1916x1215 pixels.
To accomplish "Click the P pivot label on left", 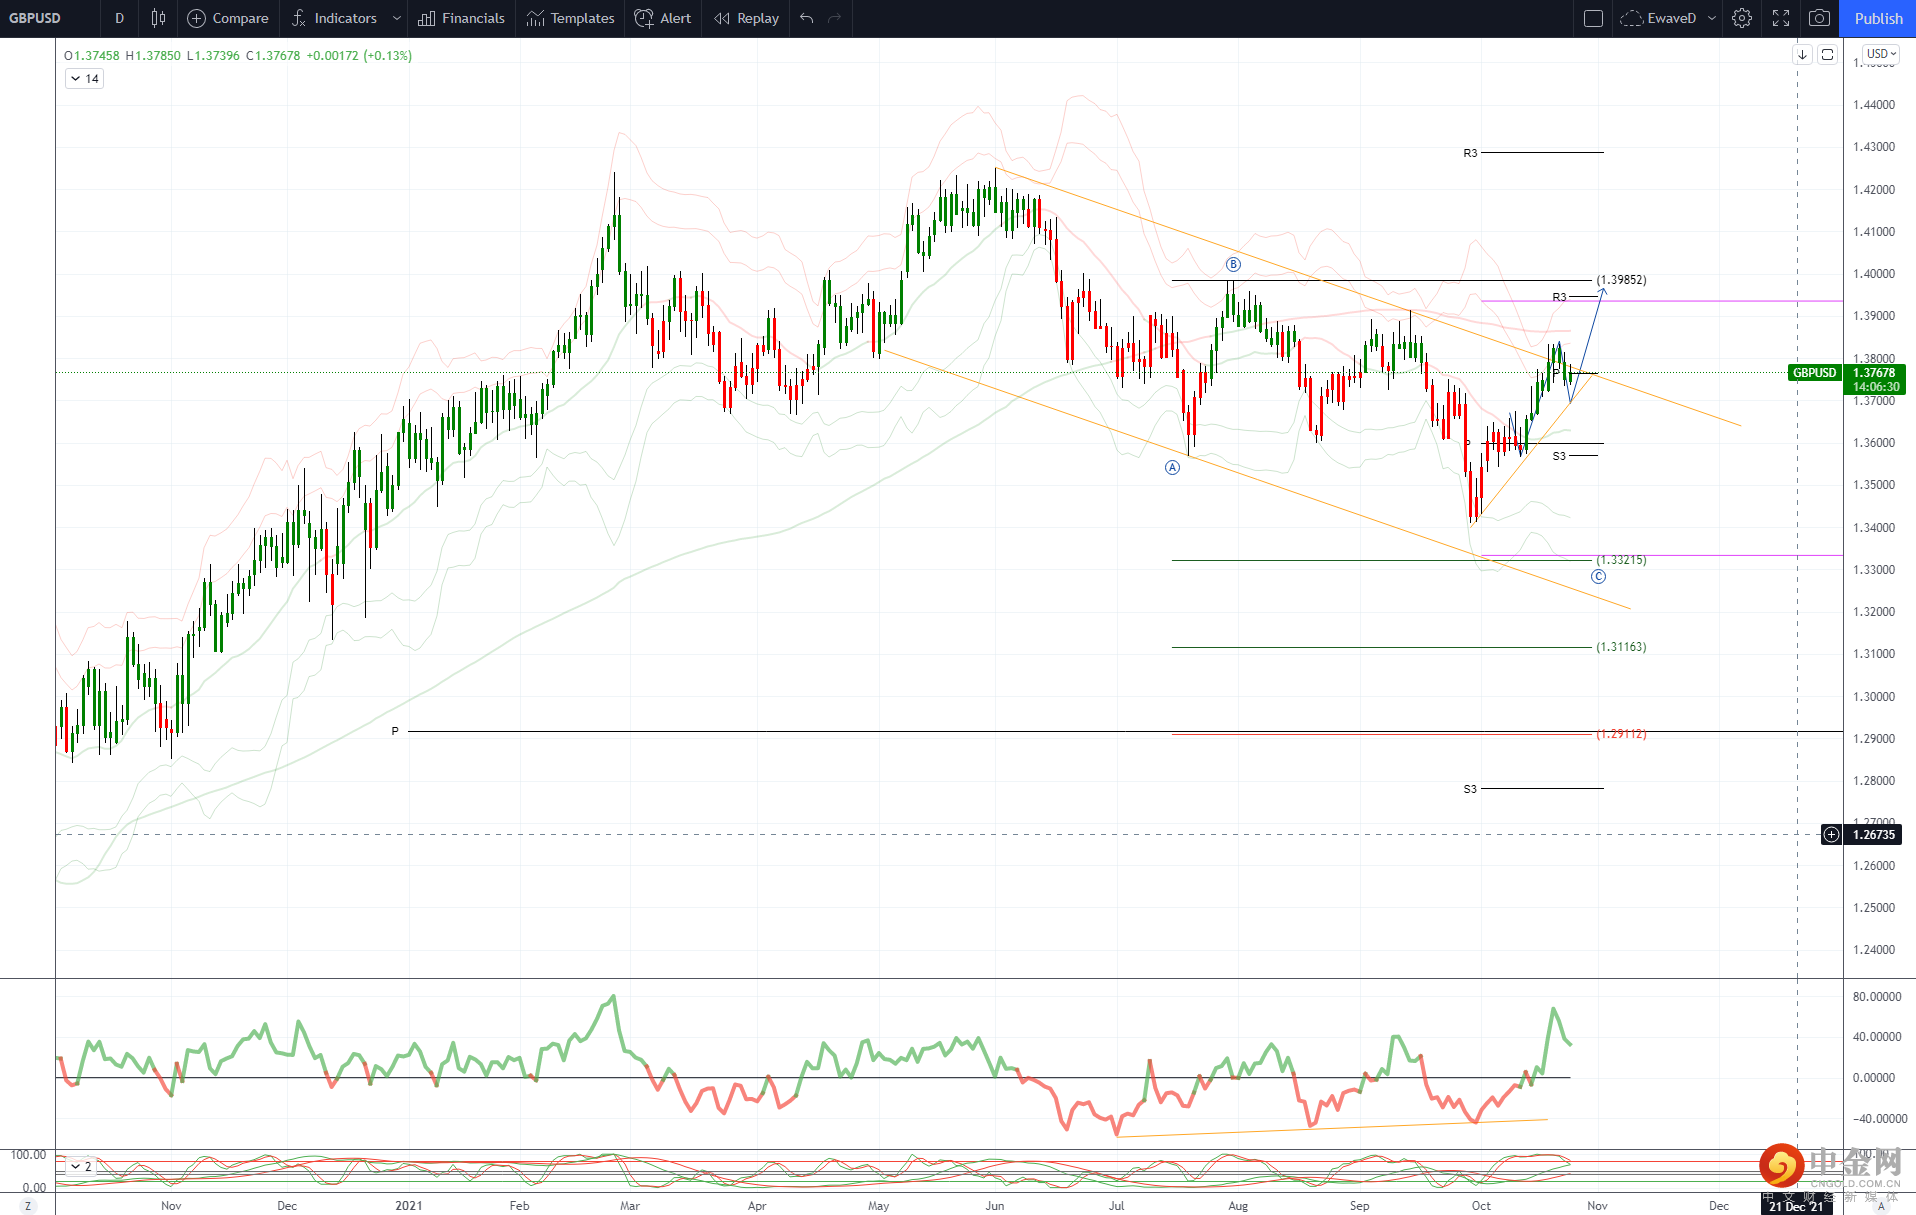I will click(395, 731).
